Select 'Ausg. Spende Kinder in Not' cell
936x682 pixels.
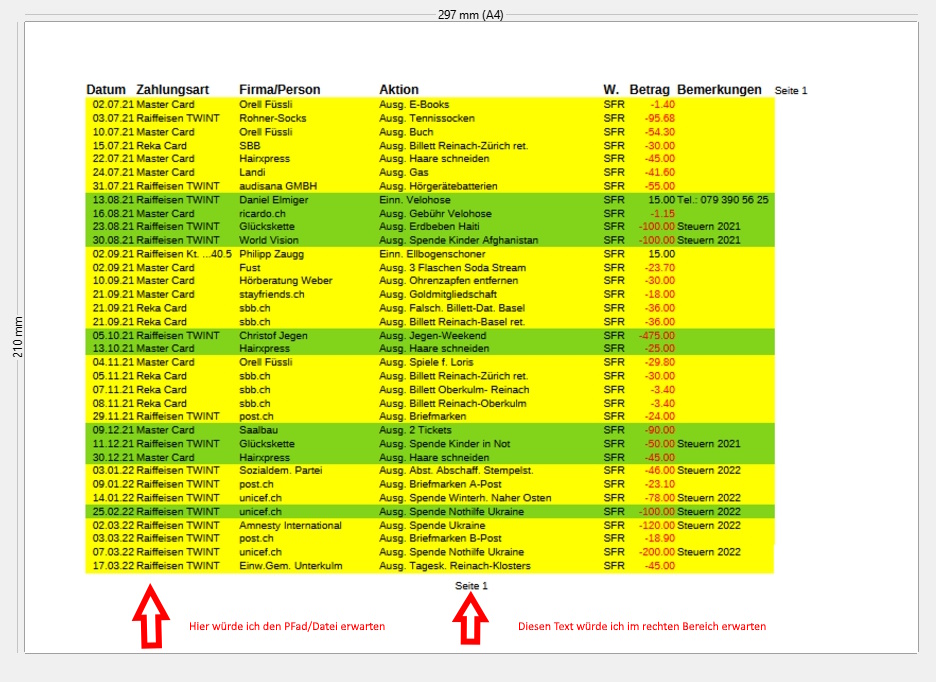point(445,444)
